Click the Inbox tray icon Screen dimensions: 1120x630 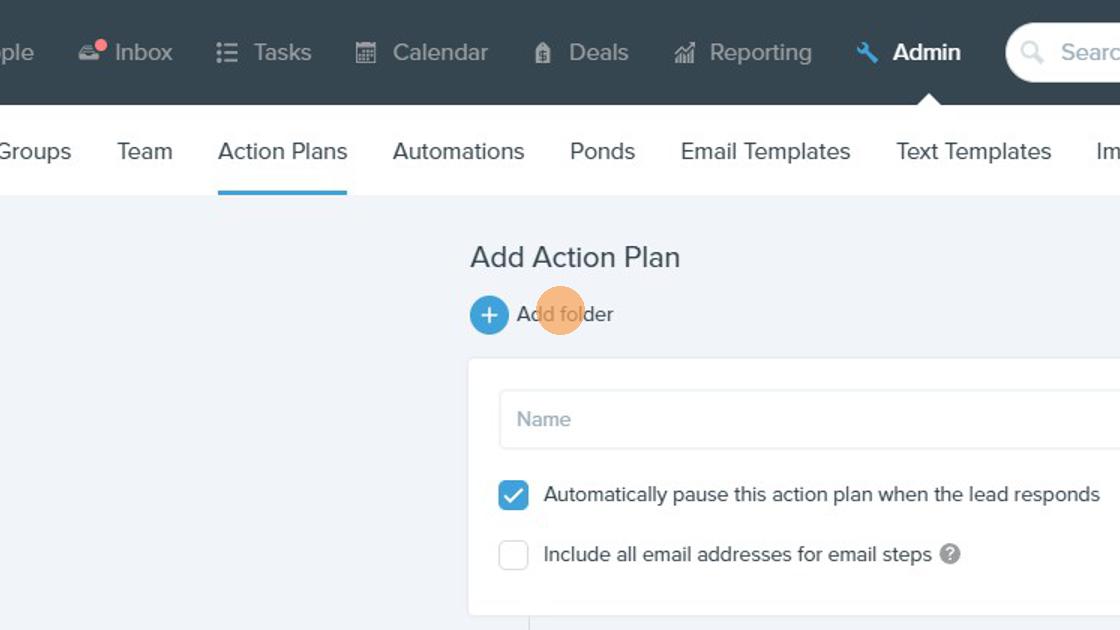coord(91,51)
